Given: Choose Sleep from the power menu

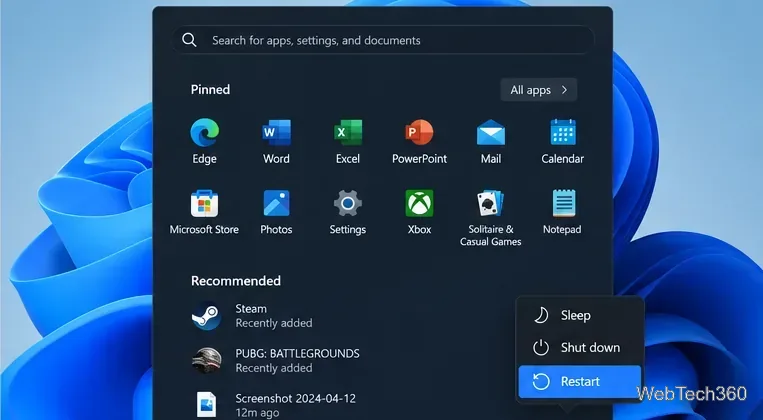Looking at the screenshot, I should 579,315.
